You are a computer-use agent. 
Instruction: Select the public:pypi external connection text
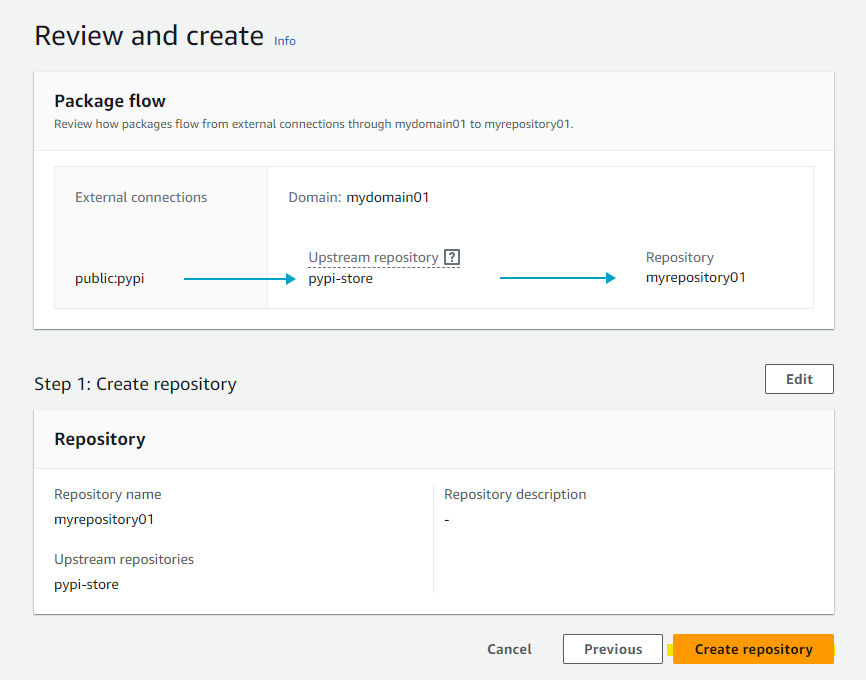coord(110,278)
